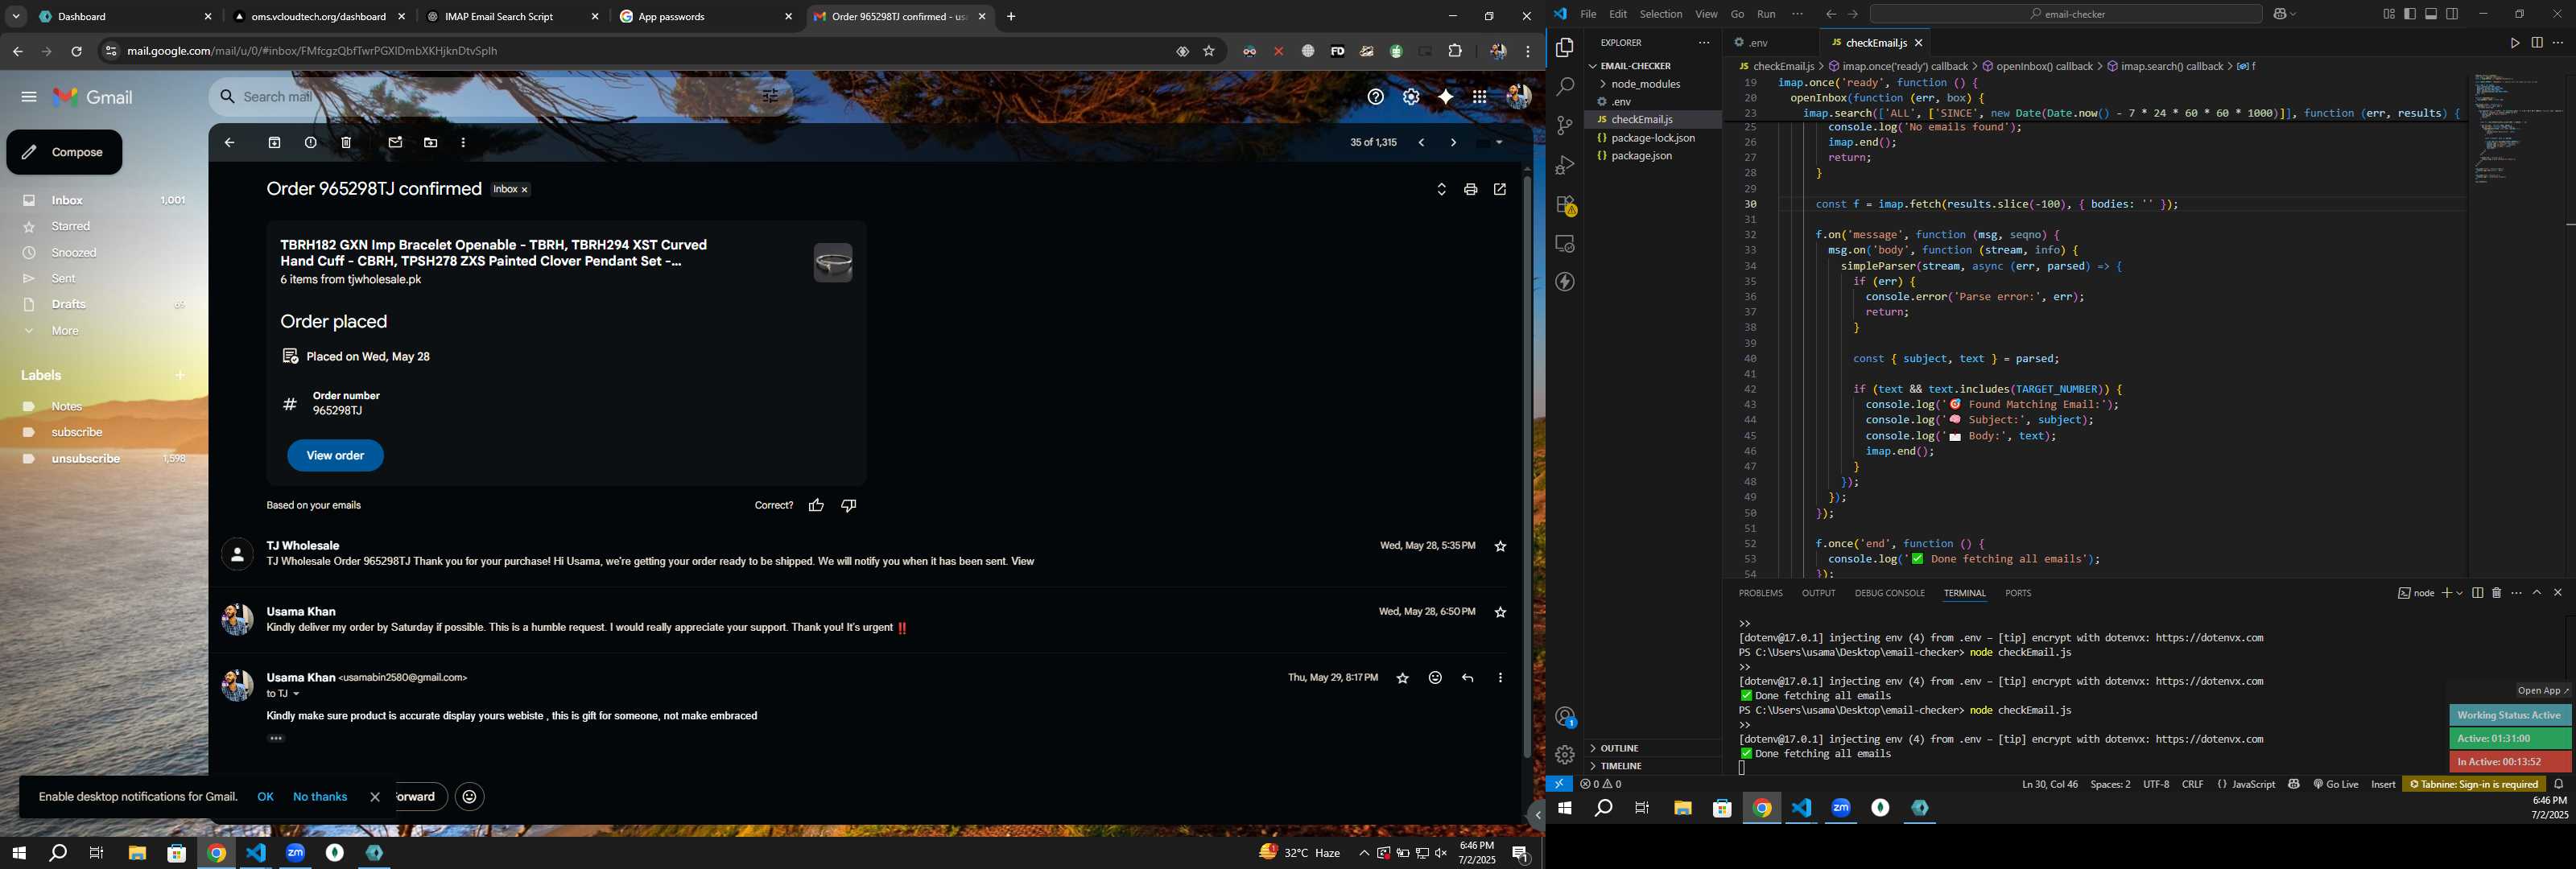Open Gmail settings gear

tap(1411, 97)
